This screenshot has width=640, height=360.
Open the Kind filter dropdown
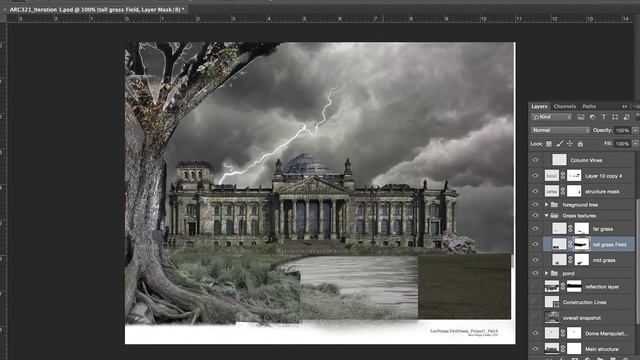[551, 117]
